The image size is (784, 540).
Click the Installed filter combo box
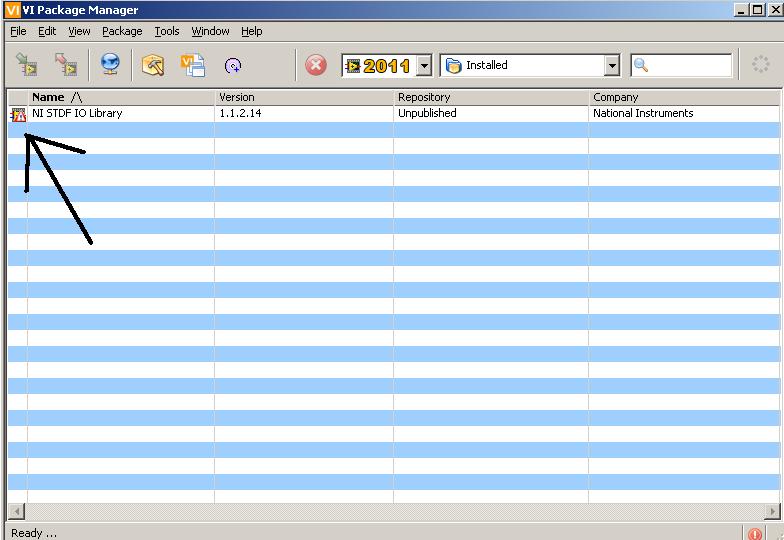click(530, 66)
